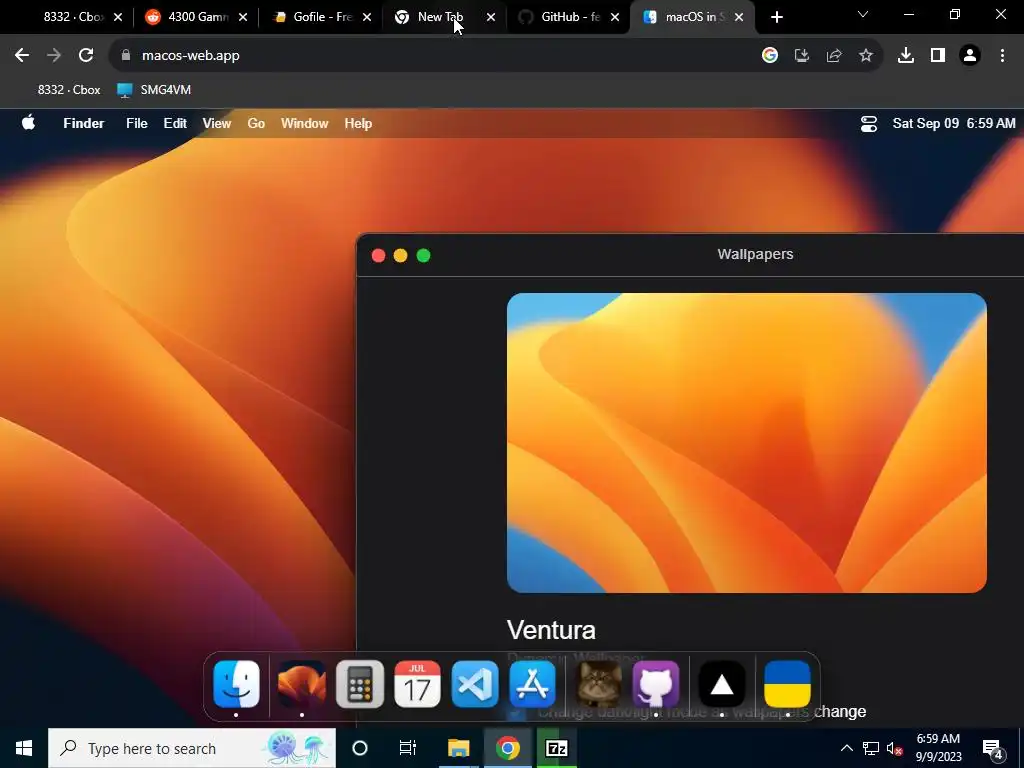Open Control Center in macOS menu bar
Image resolution: width=1024 pixels, height=768 pixels.
pos(869,123)
